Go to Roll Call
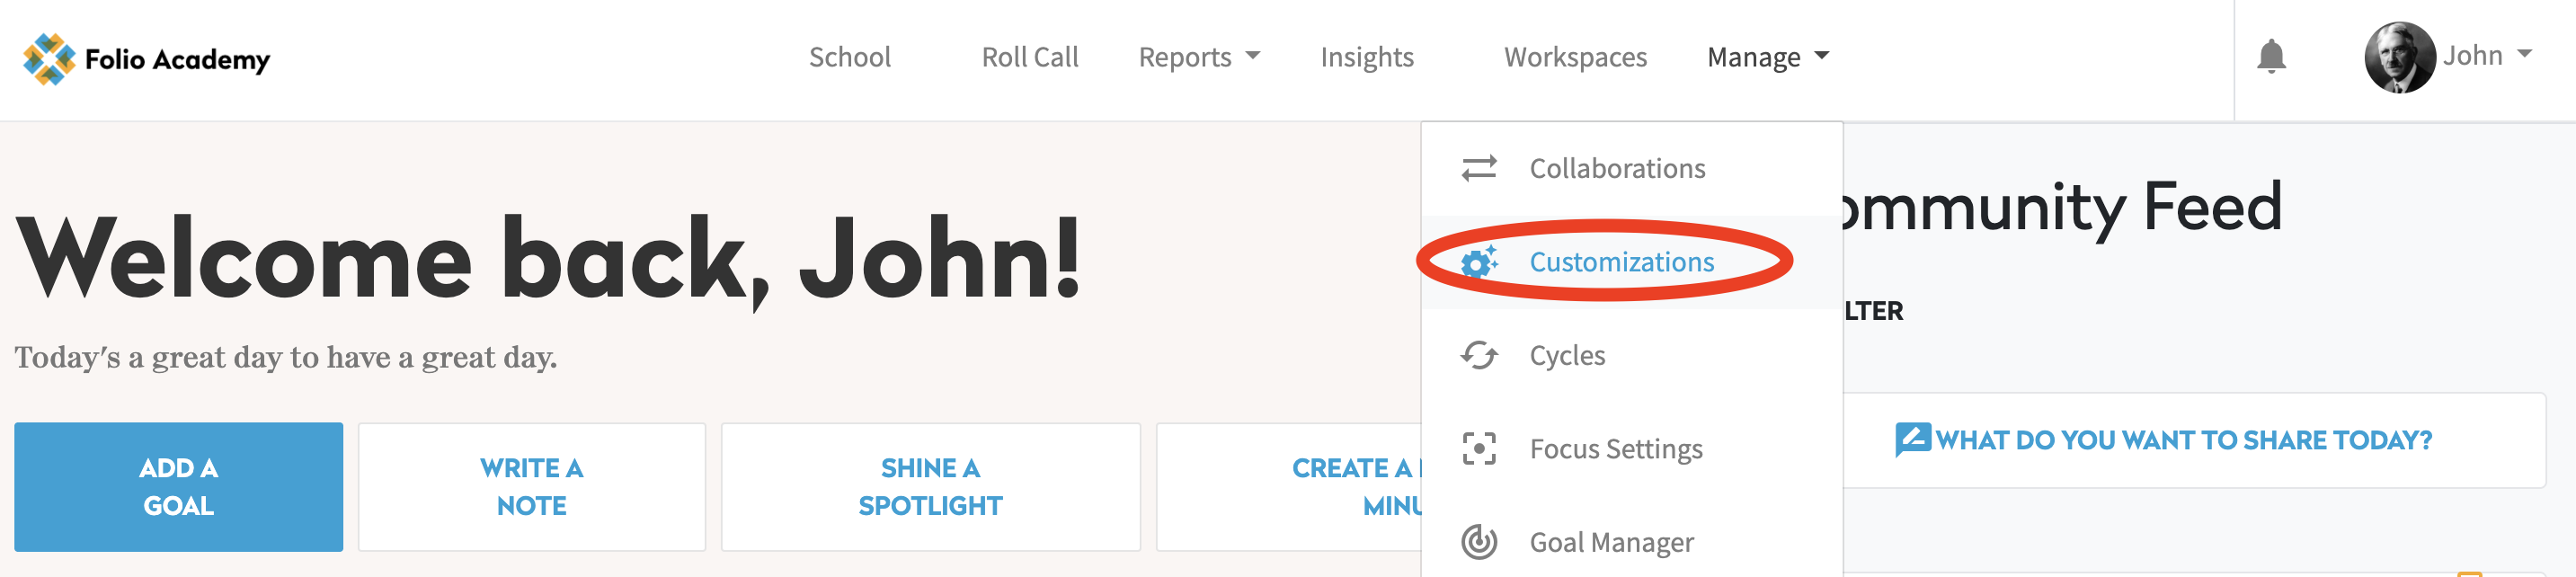2576x577 pixels. pos(1029,57)
